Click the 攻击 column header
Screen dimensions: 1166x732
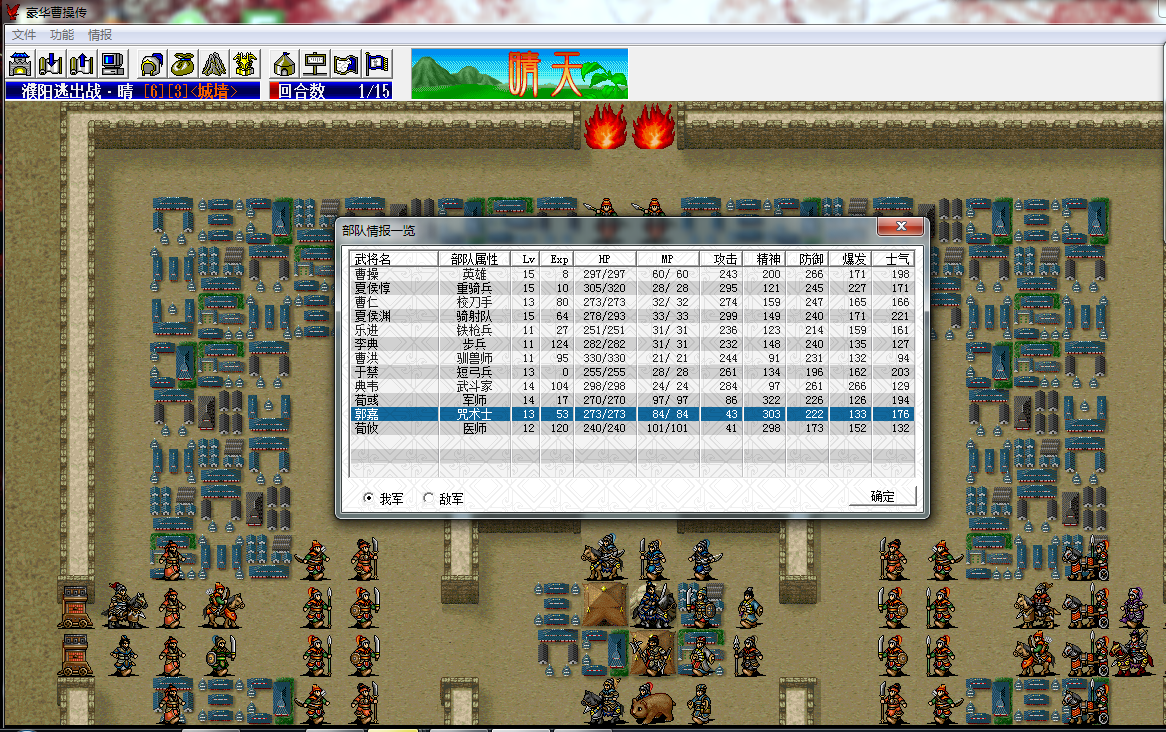point(721,259)
